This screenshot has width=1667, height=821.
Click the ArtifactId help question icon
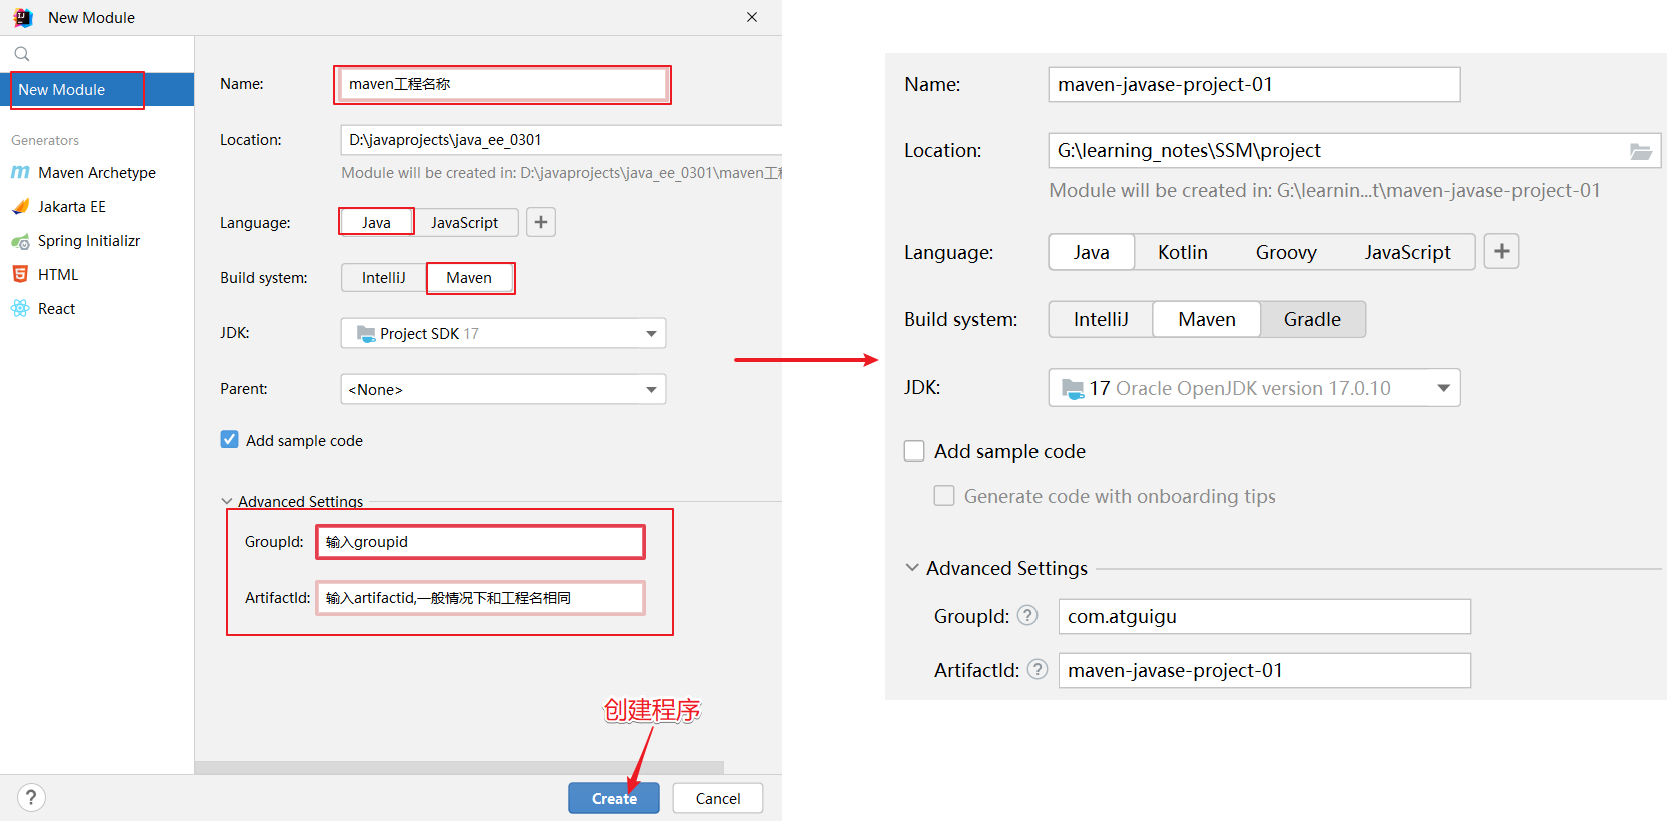pyautogui.click(x=1038, y=669)
